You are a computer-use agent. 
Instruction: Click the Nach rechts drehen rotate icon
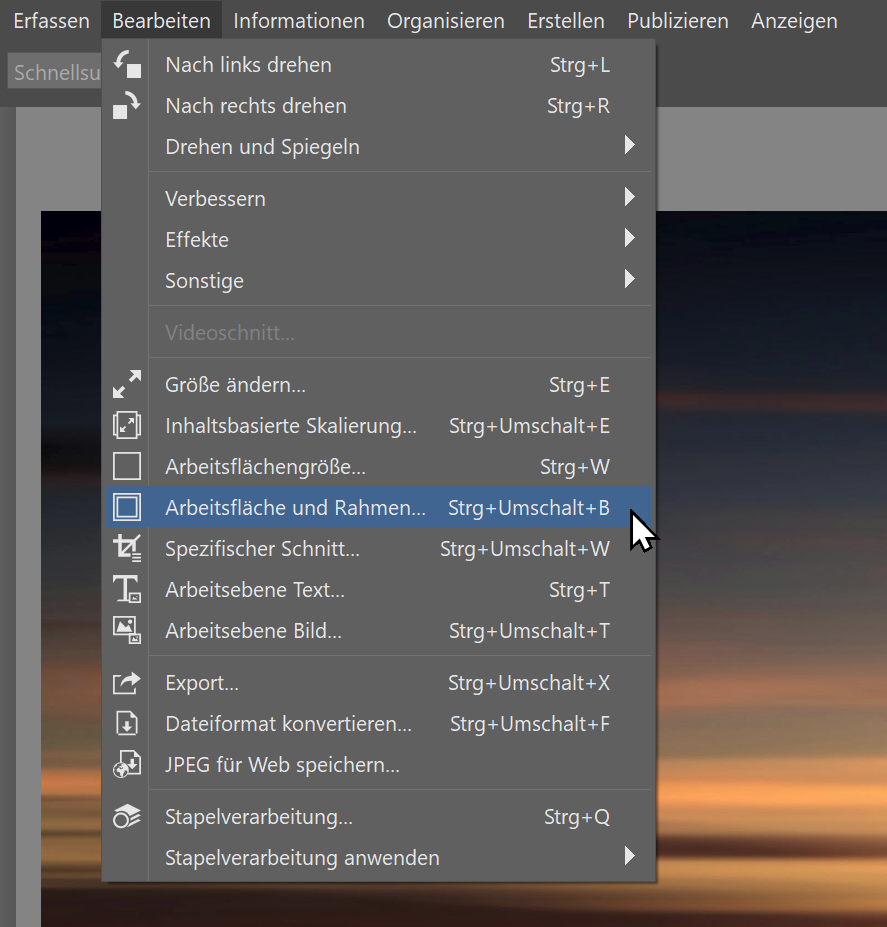(127, 106)
